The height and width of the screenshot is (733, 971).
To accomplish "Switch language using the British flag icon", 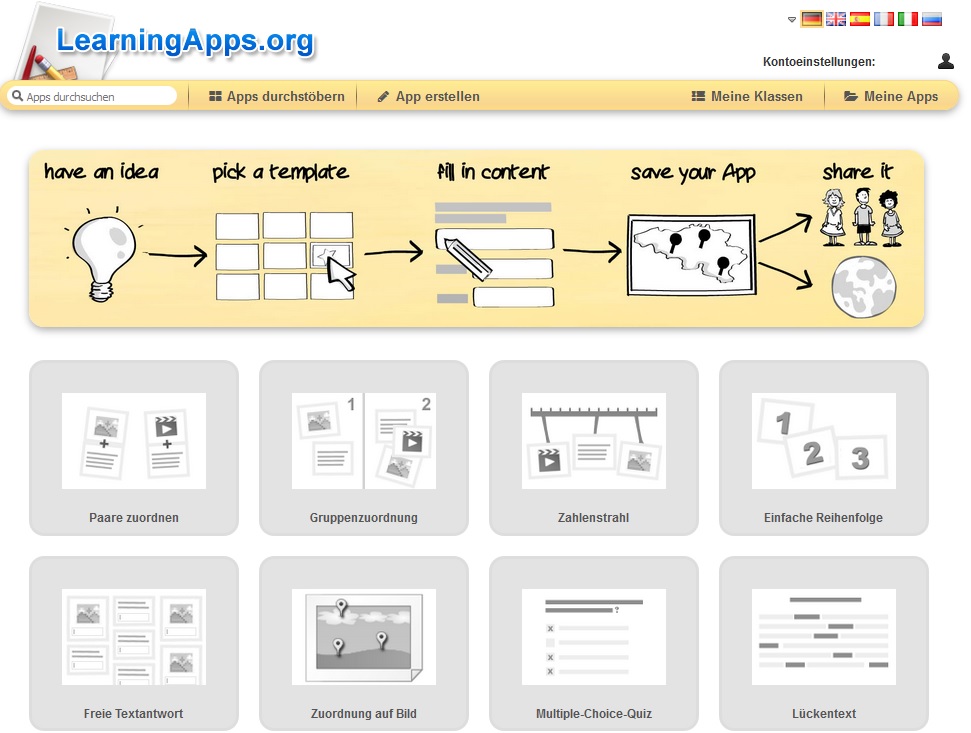I will (x=835, y=19).
